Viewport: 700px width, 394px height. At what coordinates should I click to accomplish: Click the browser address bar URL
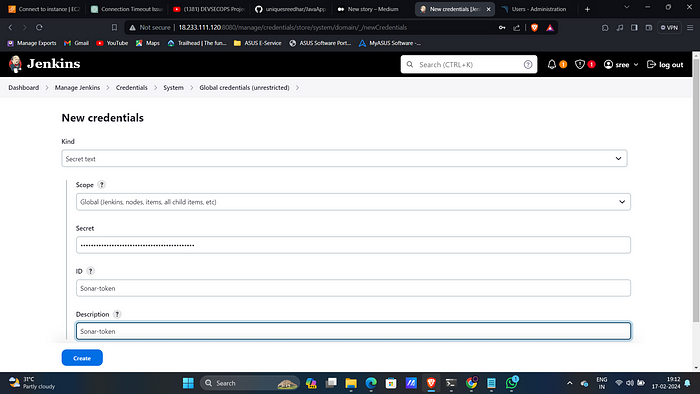click(292, 27)
